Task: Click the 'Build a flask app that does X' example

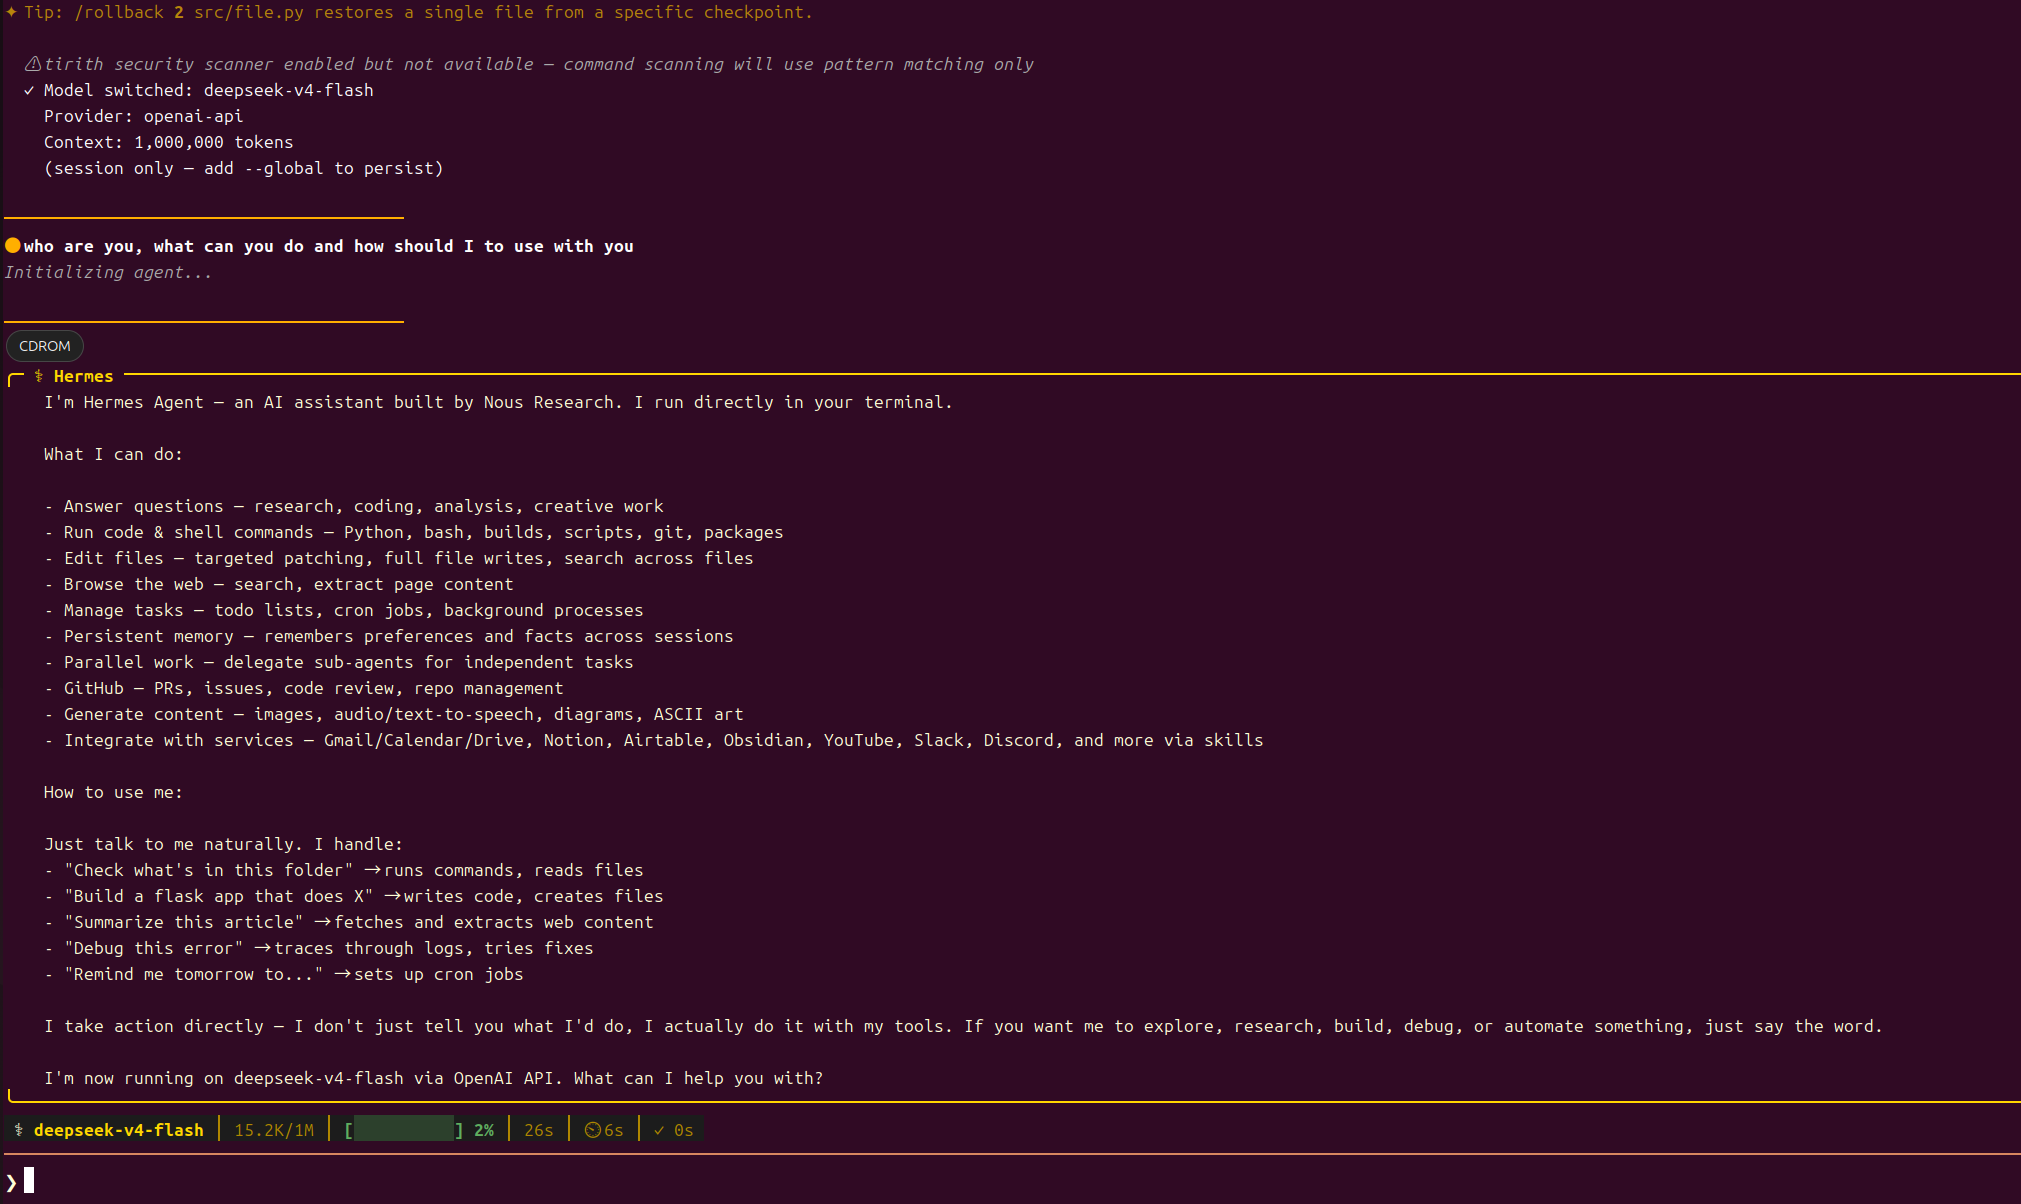Action: [x=354, y=896]
